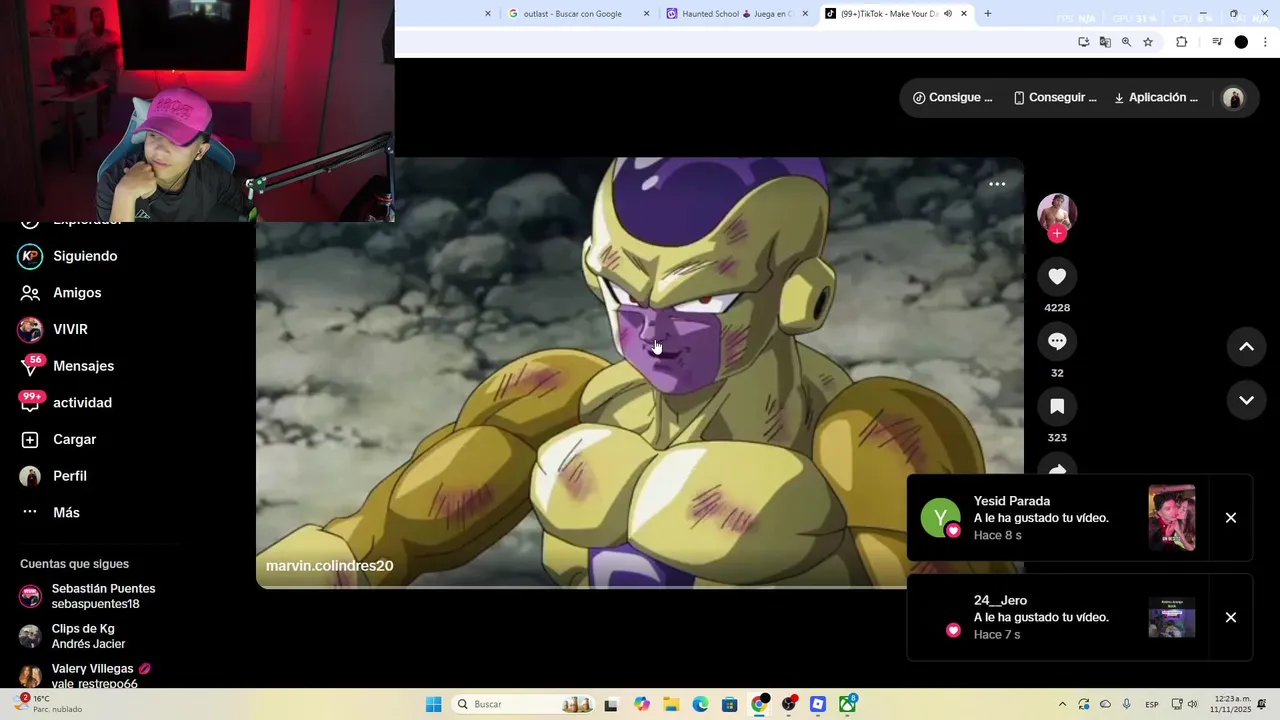
Task: Like the video with the heart icon
Action: click(x=1057, y=276)
